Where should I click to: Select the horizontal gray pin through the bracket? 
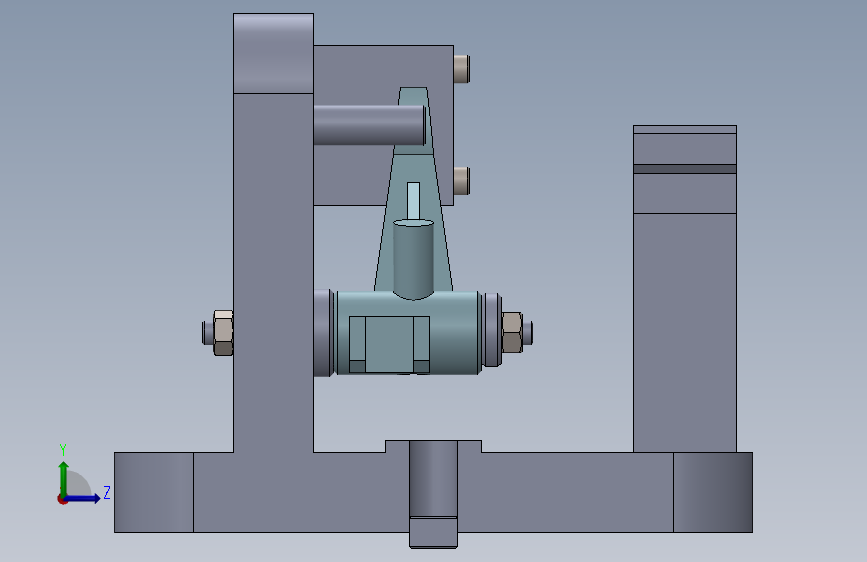coord(369,125)
